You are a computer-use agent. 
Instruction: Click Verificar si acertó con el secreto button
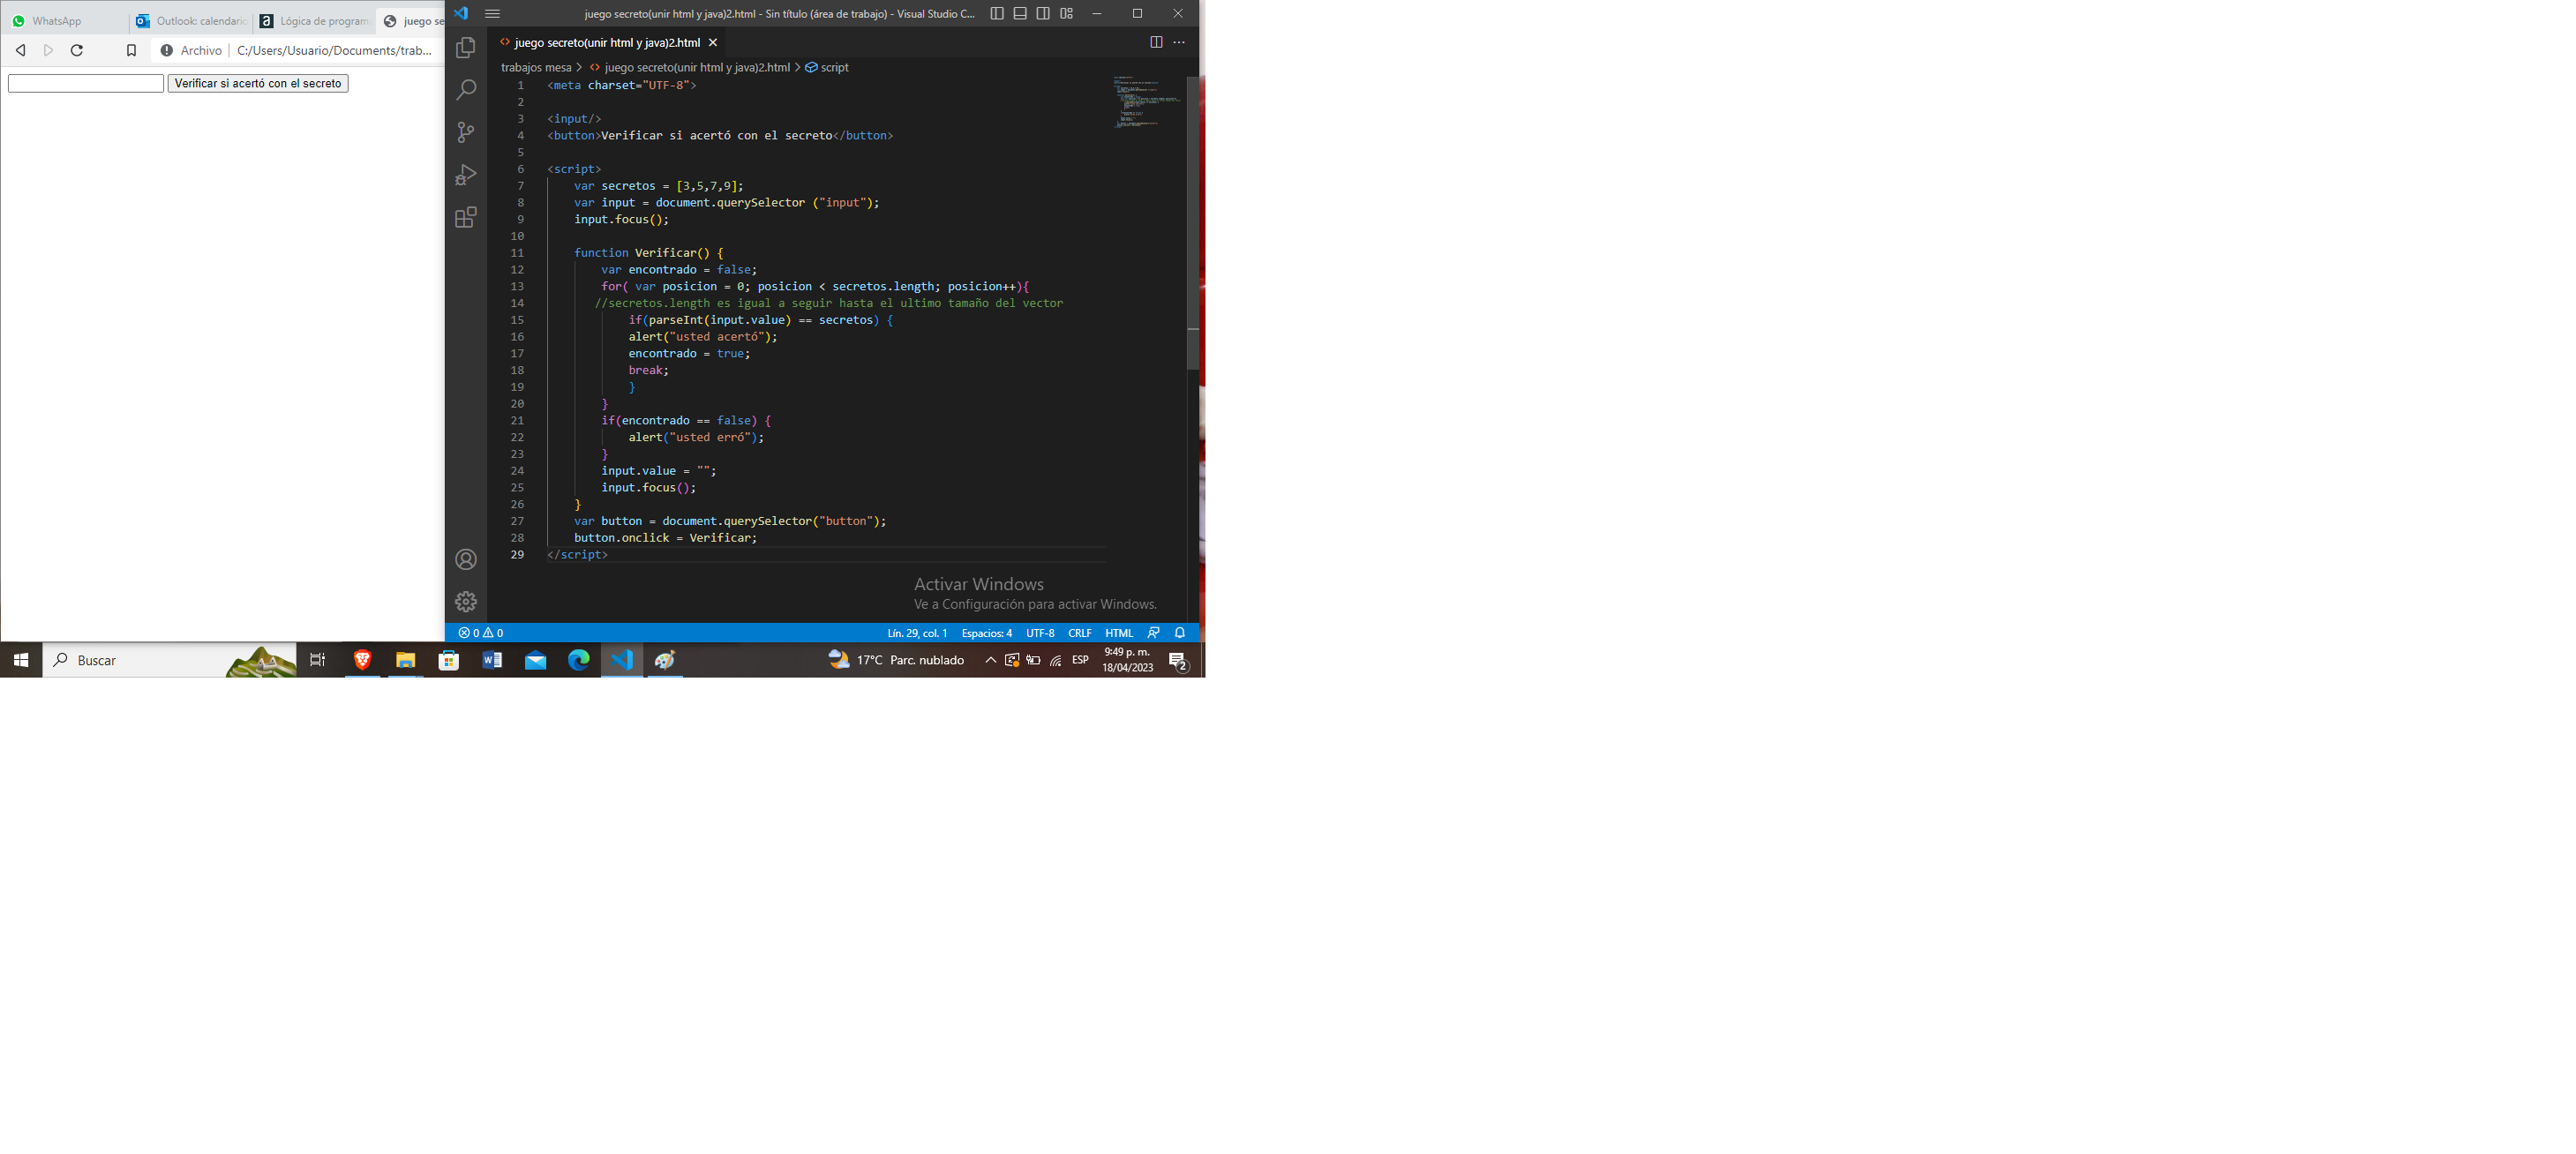(x=256, y=82)
